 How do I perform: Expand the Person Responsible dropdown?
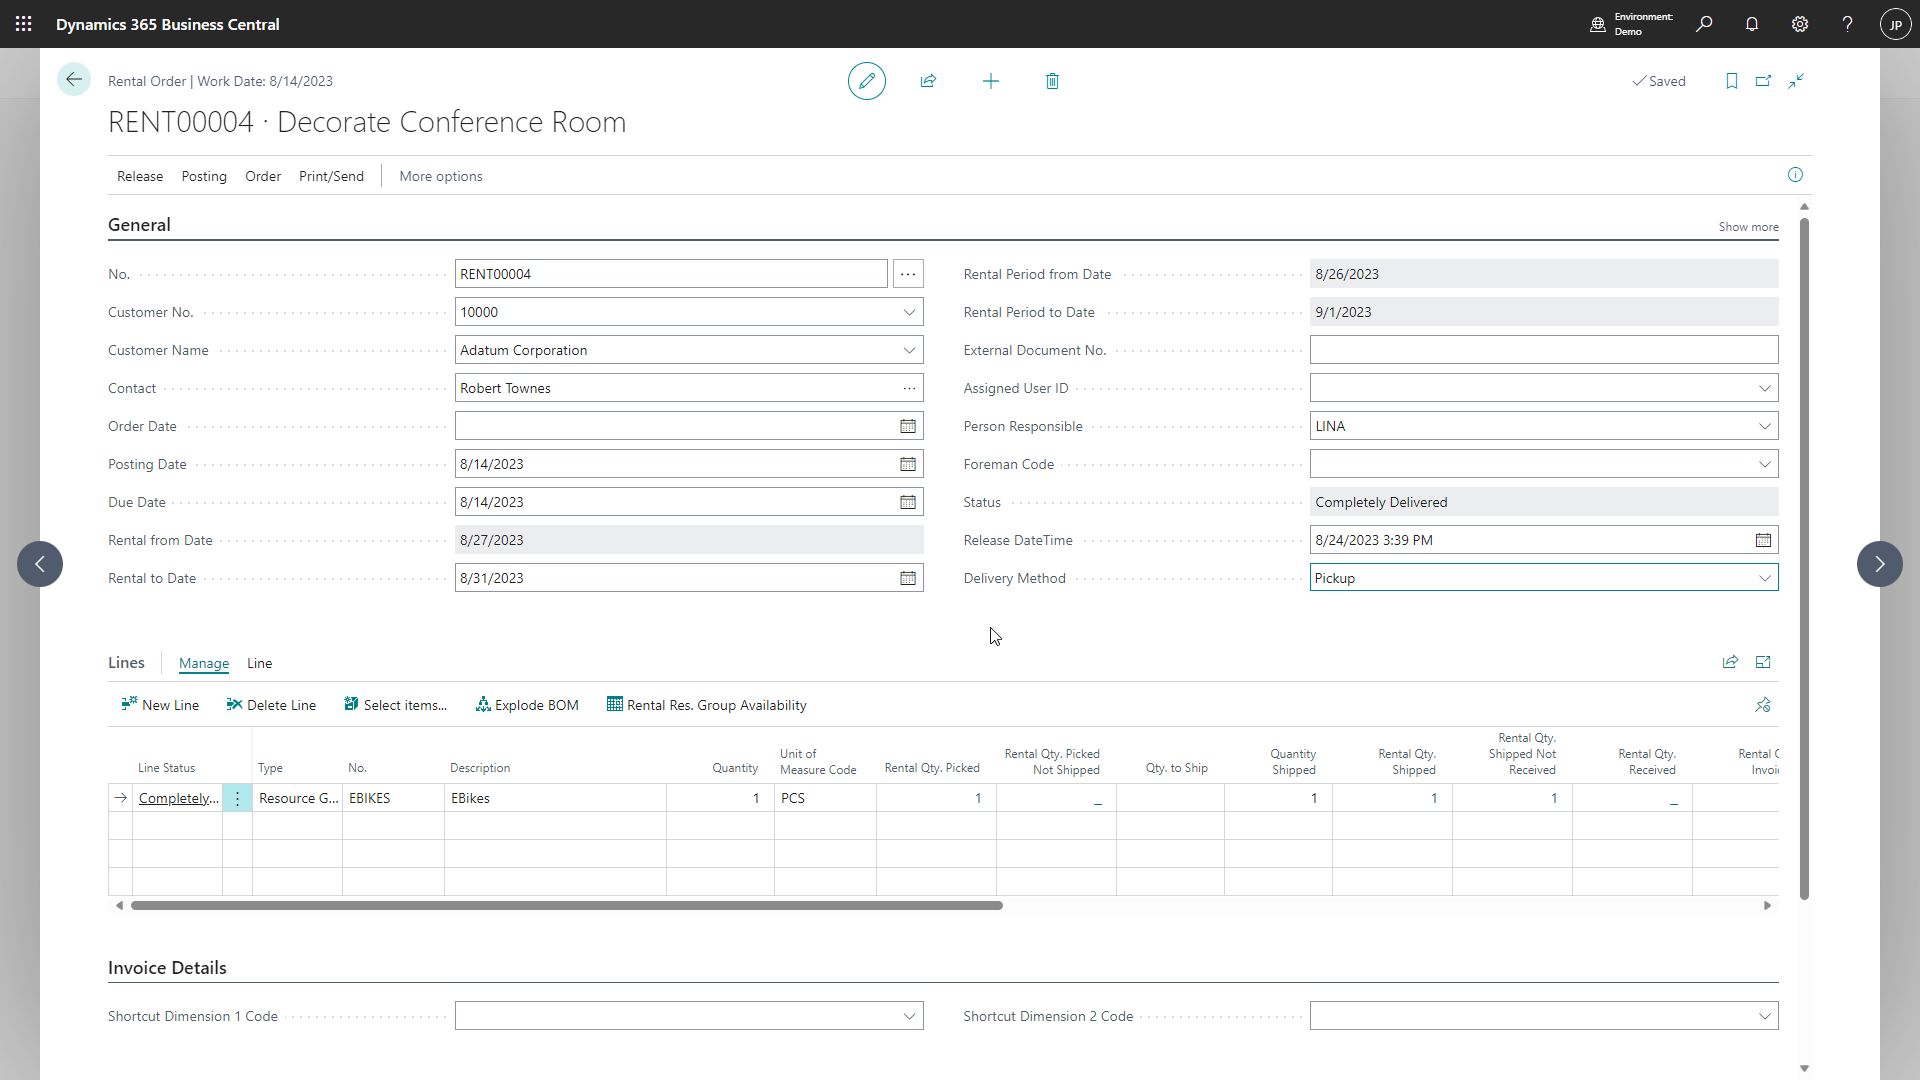1764,426
